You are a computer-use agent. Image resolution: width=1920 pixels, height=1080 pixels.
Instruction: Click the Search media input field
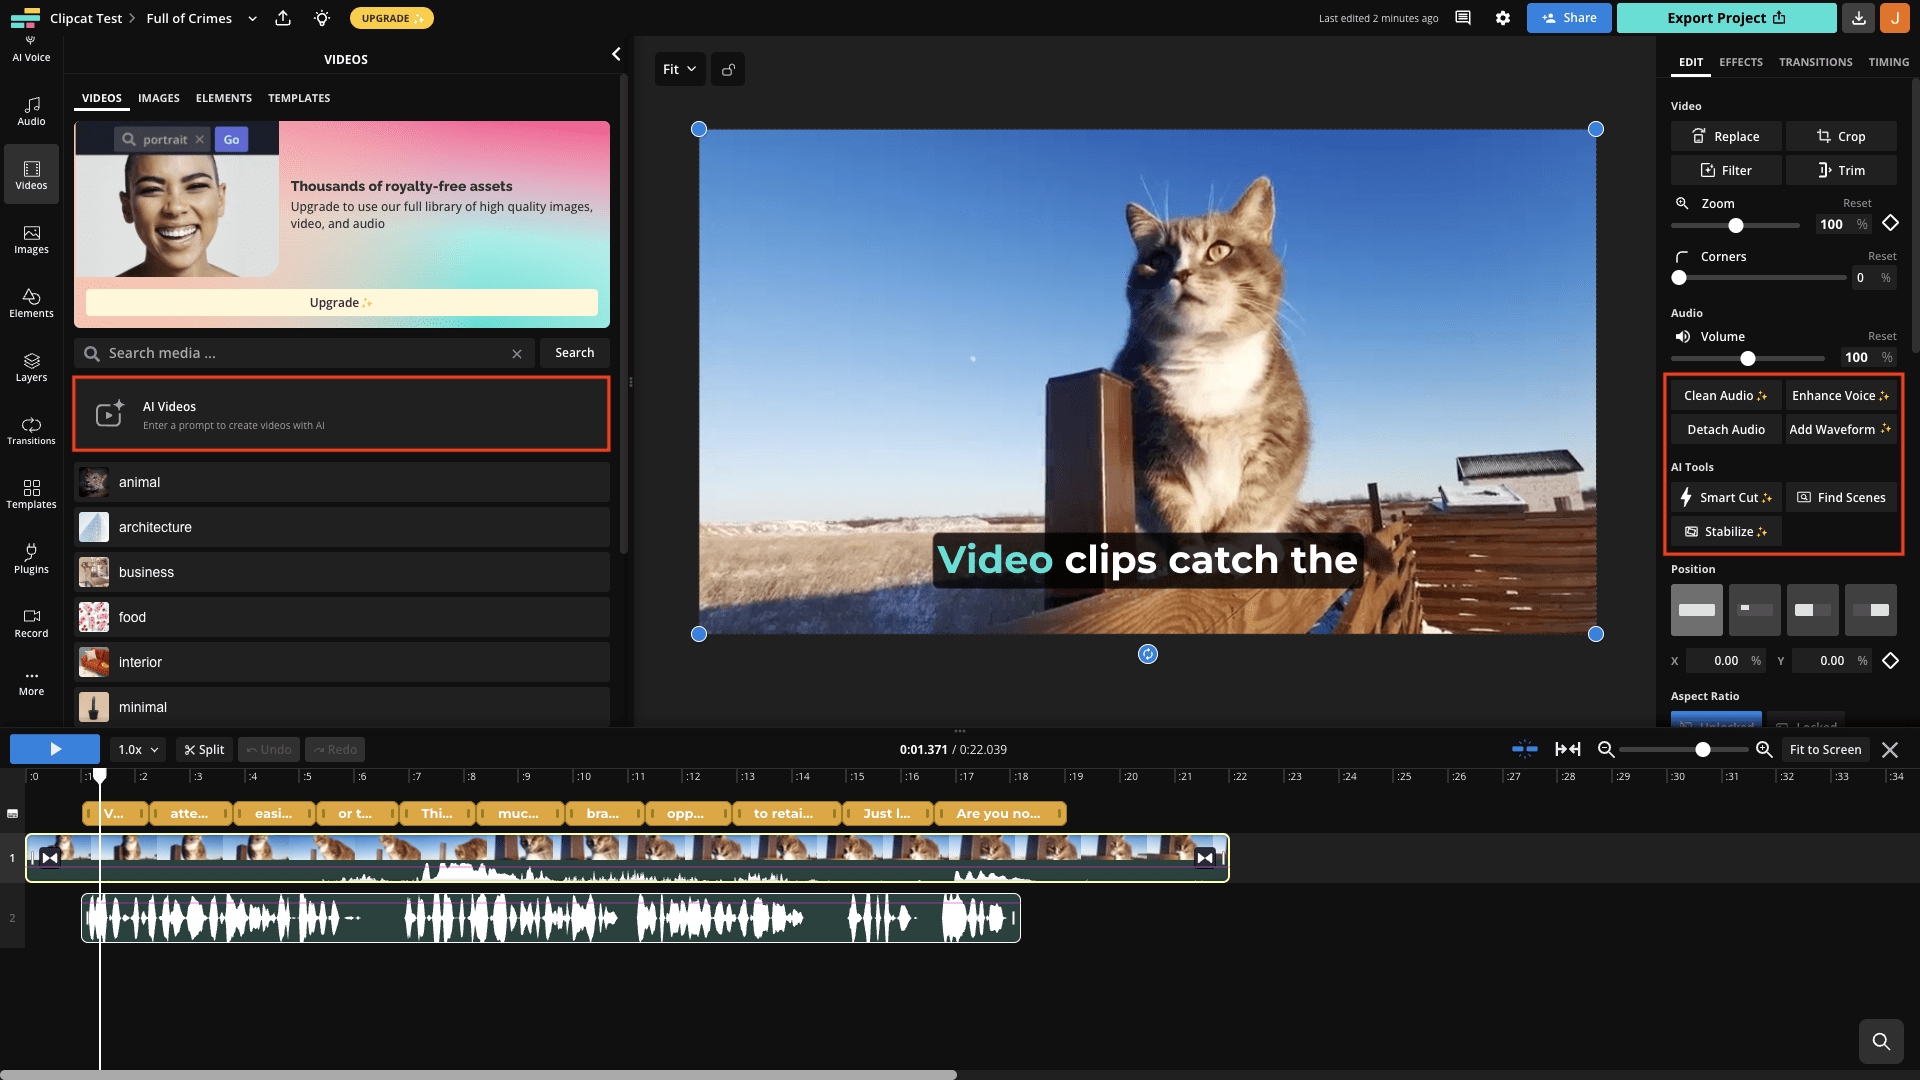[x=305, y=353]
